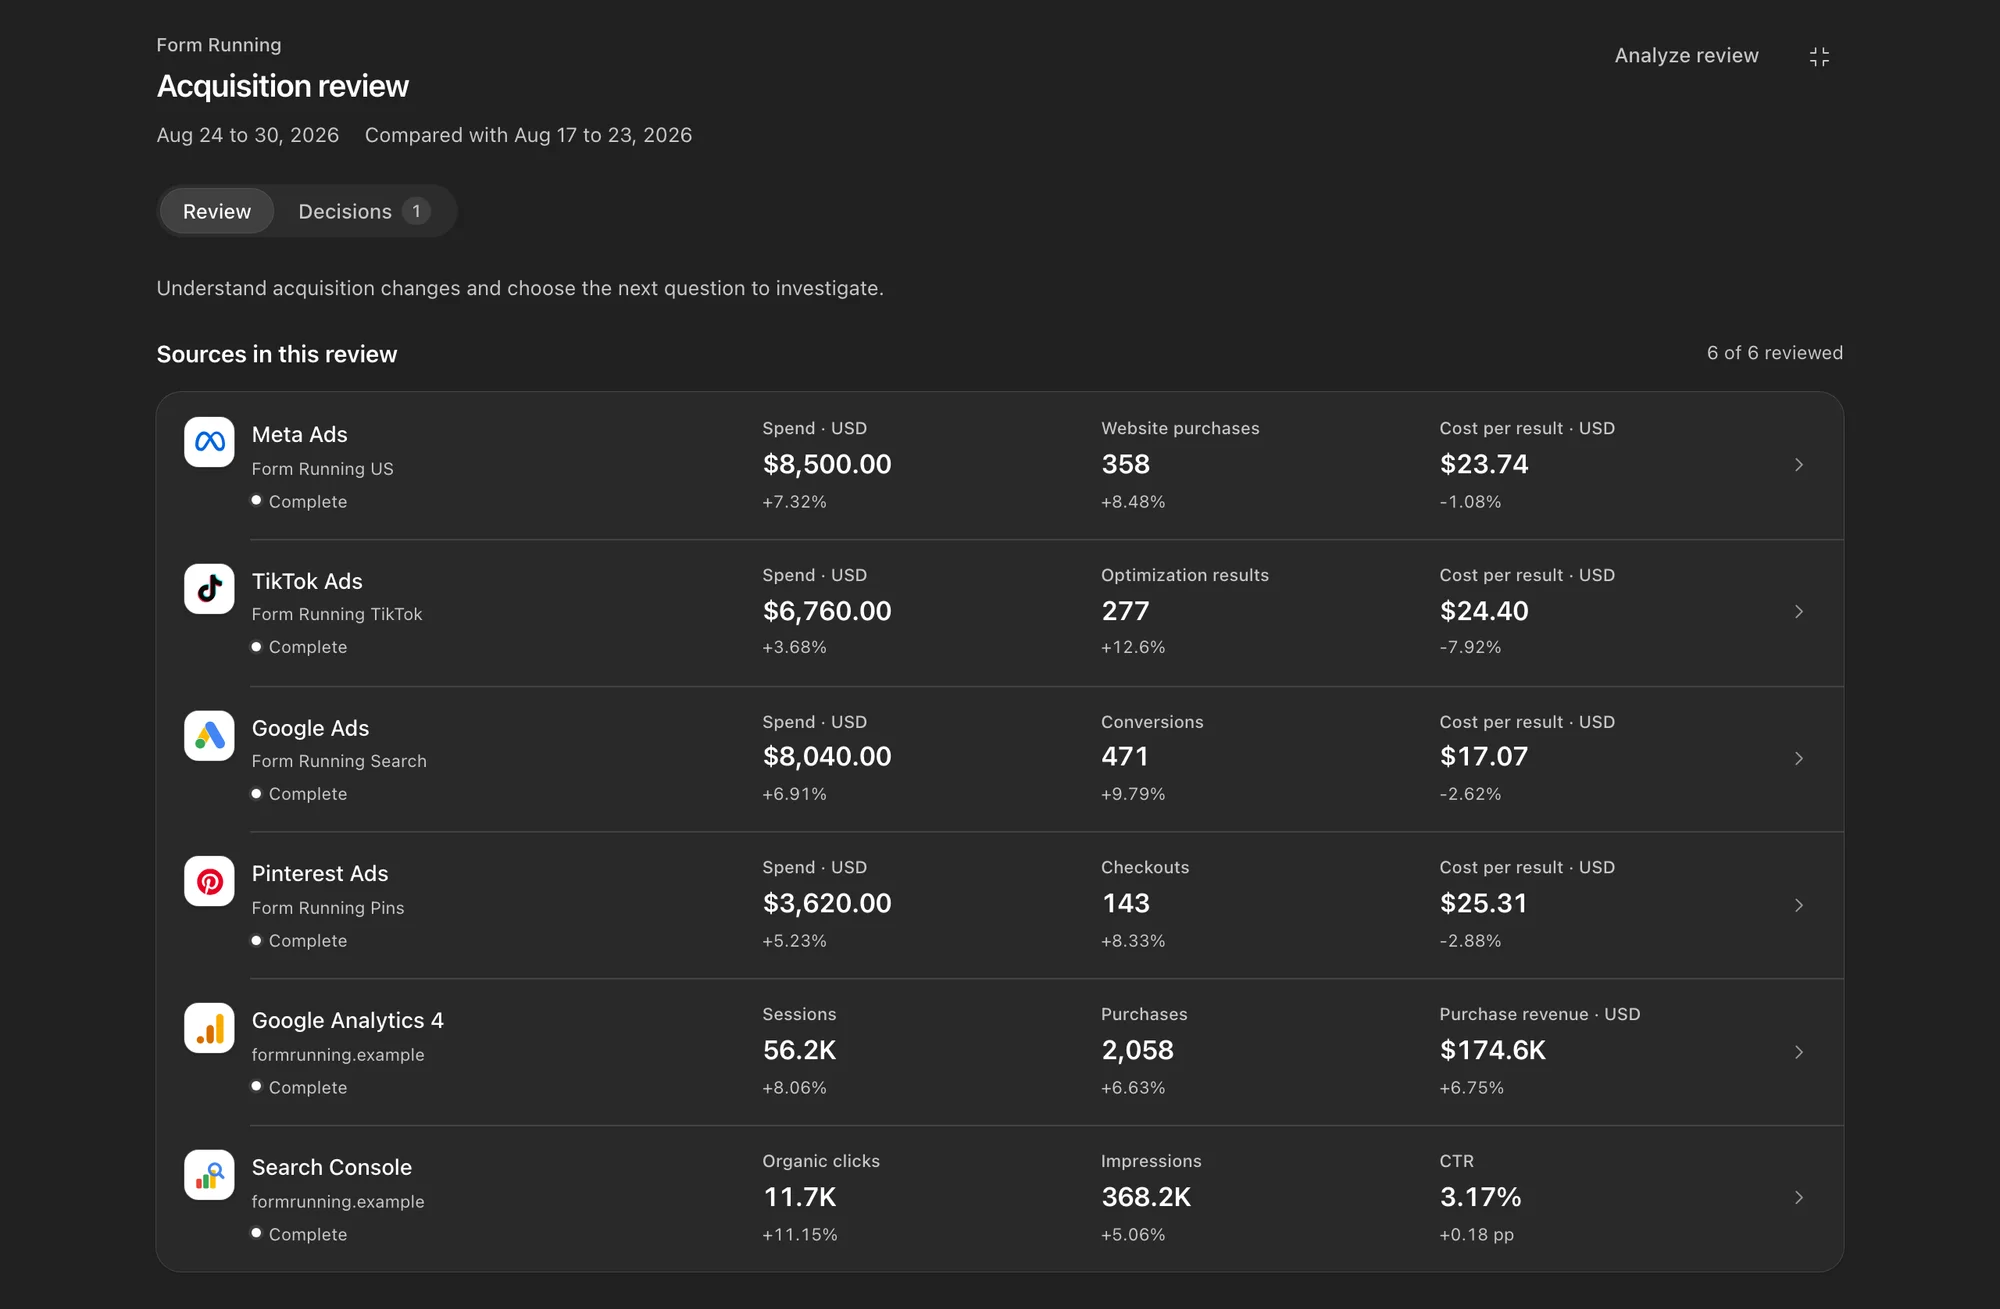Click the Search Console source name

tap(332, 1168)
